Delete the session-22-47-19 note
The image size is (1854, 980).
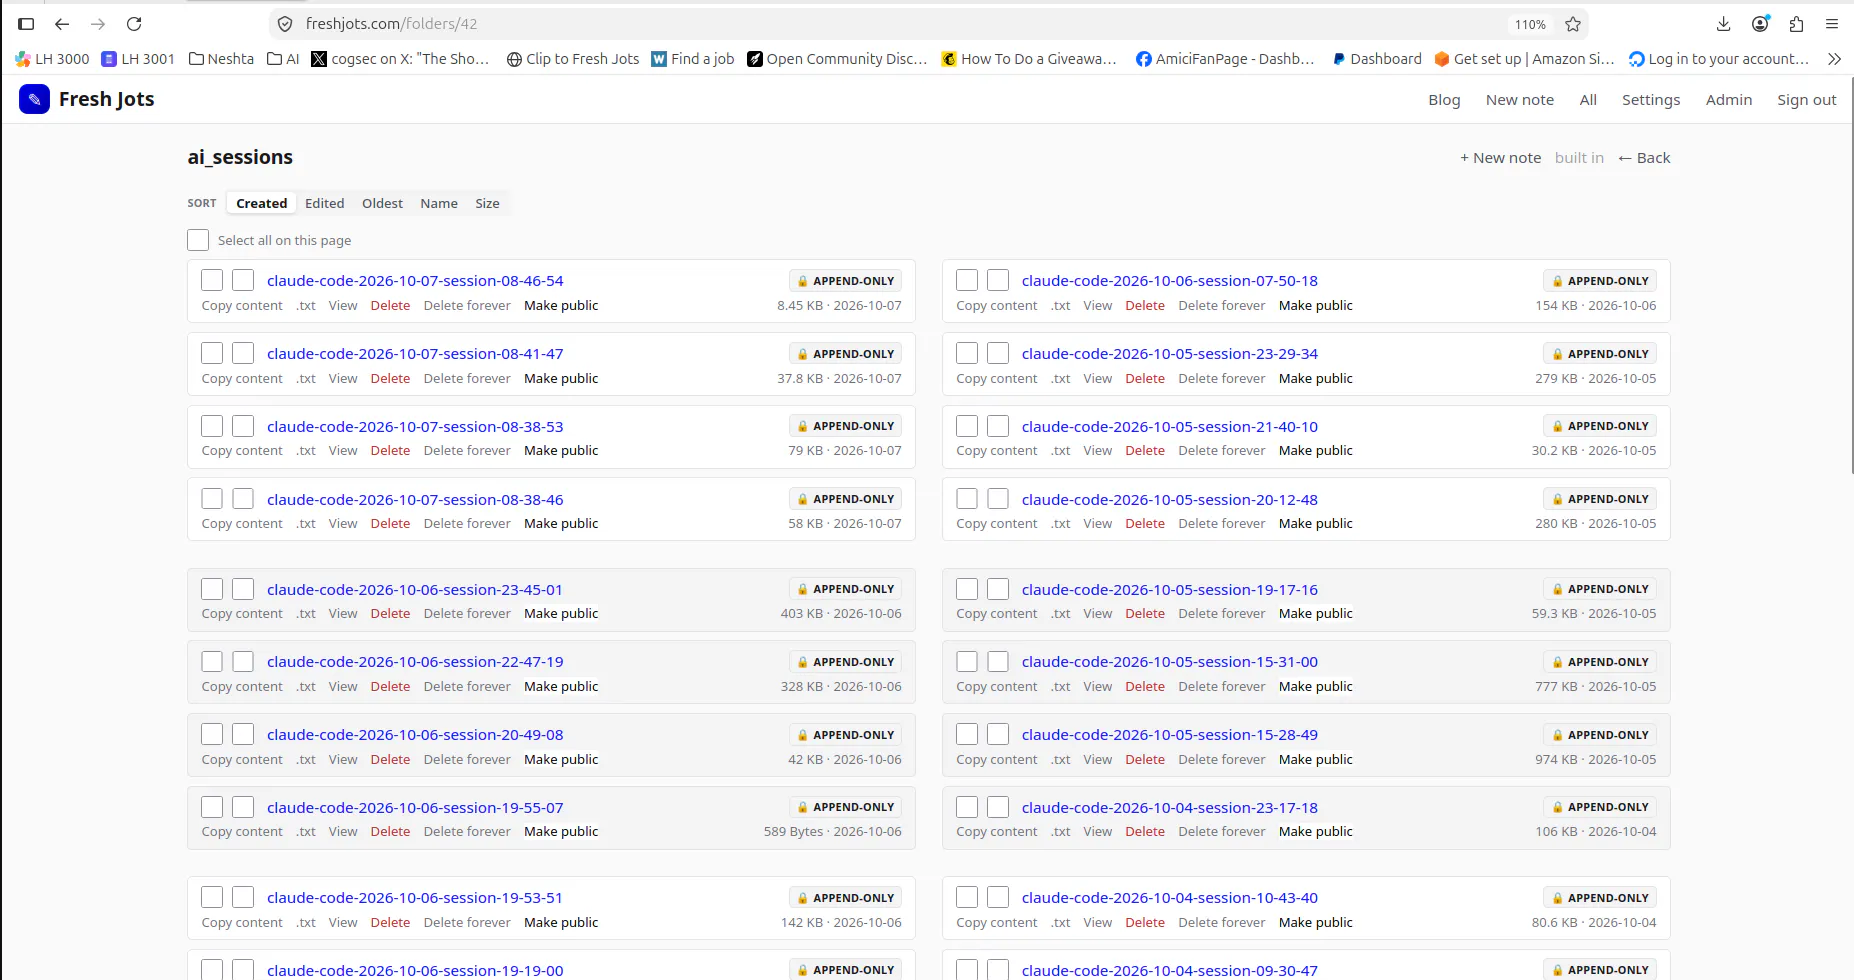[390, 687]
